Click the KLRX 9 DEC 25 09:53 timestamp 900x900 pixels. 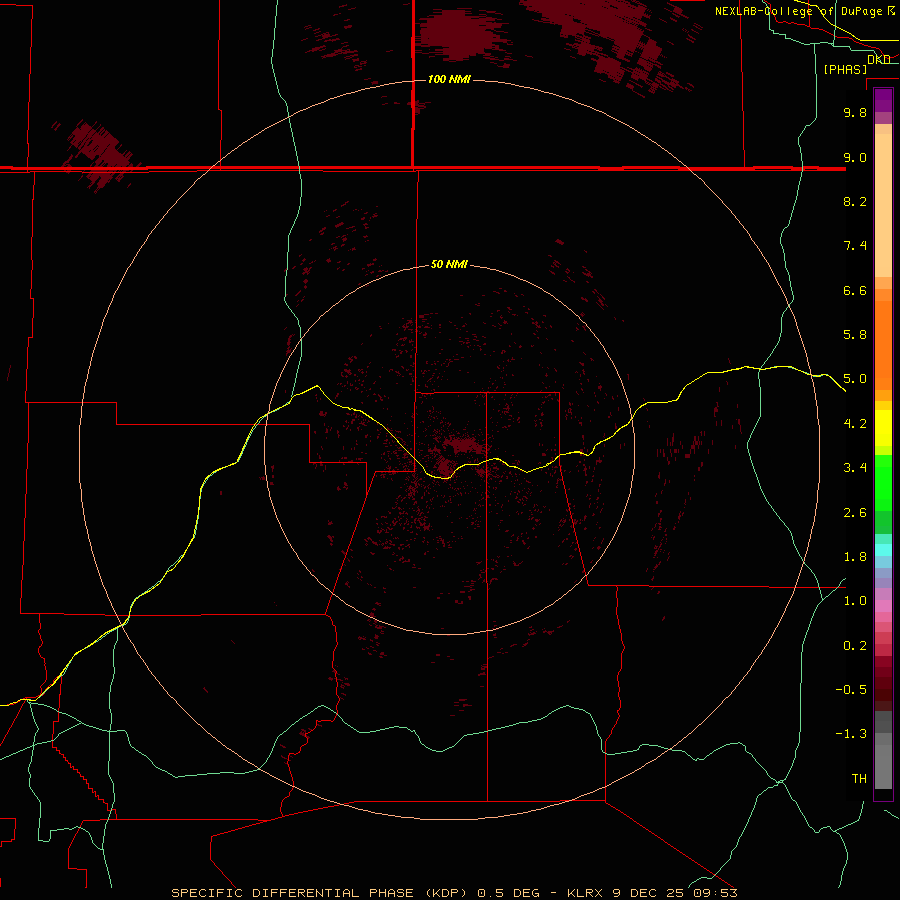(x=652, y=893)
